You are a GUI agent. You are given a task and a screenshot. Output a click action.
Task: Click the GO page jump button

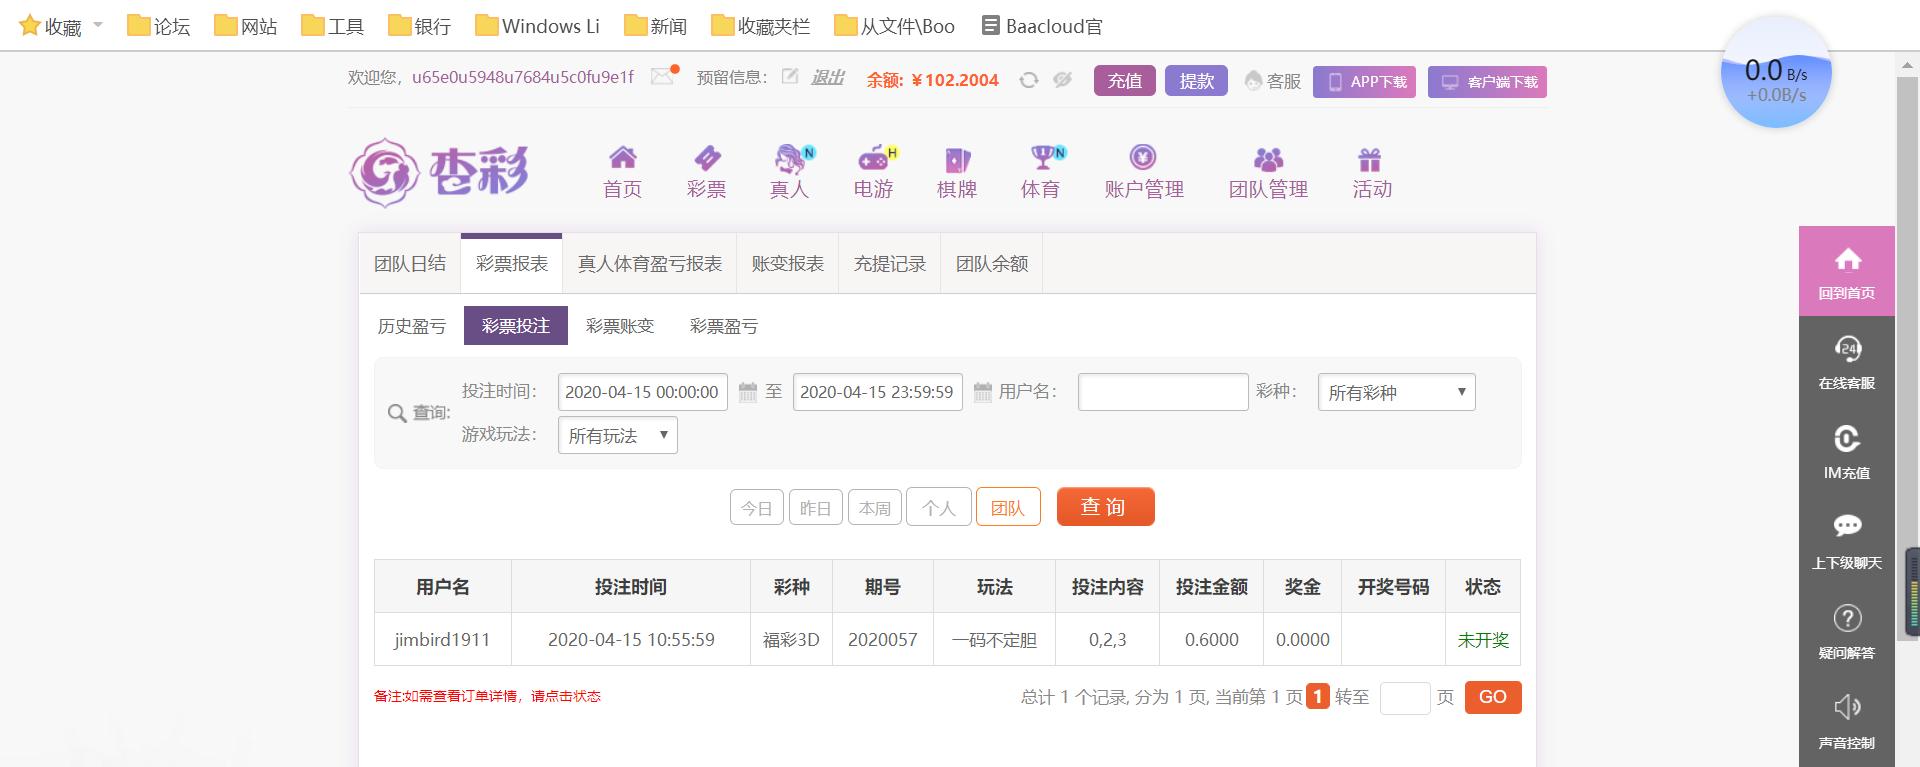(1493, 697)
